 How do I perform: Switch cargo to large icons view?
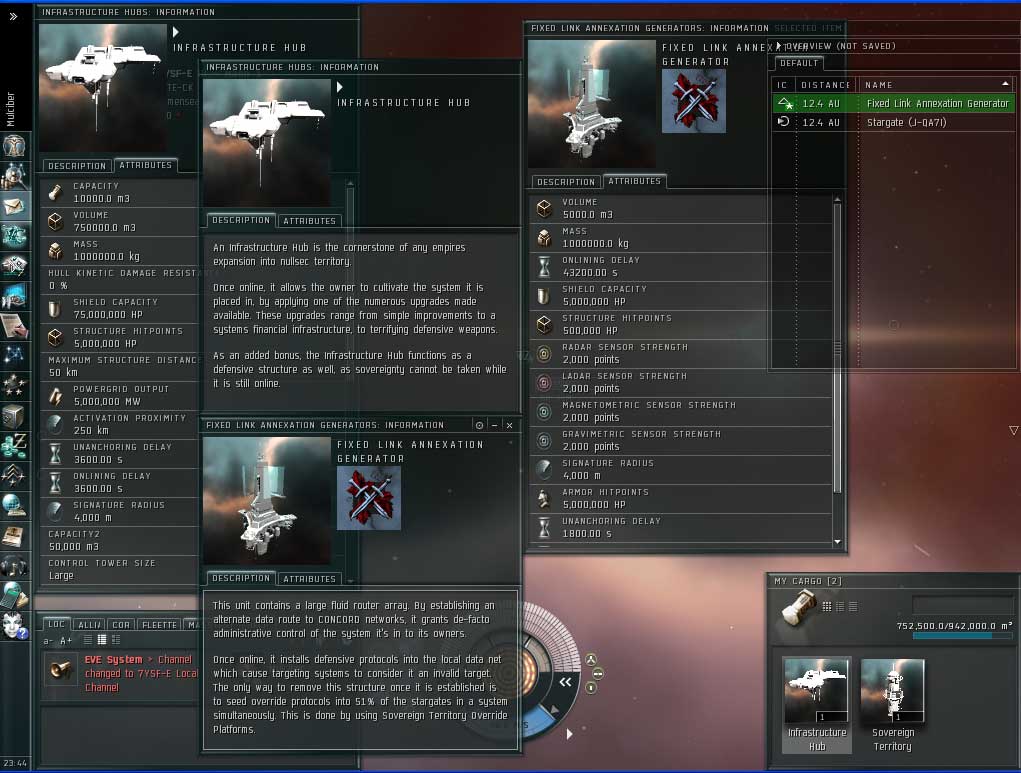827,606
